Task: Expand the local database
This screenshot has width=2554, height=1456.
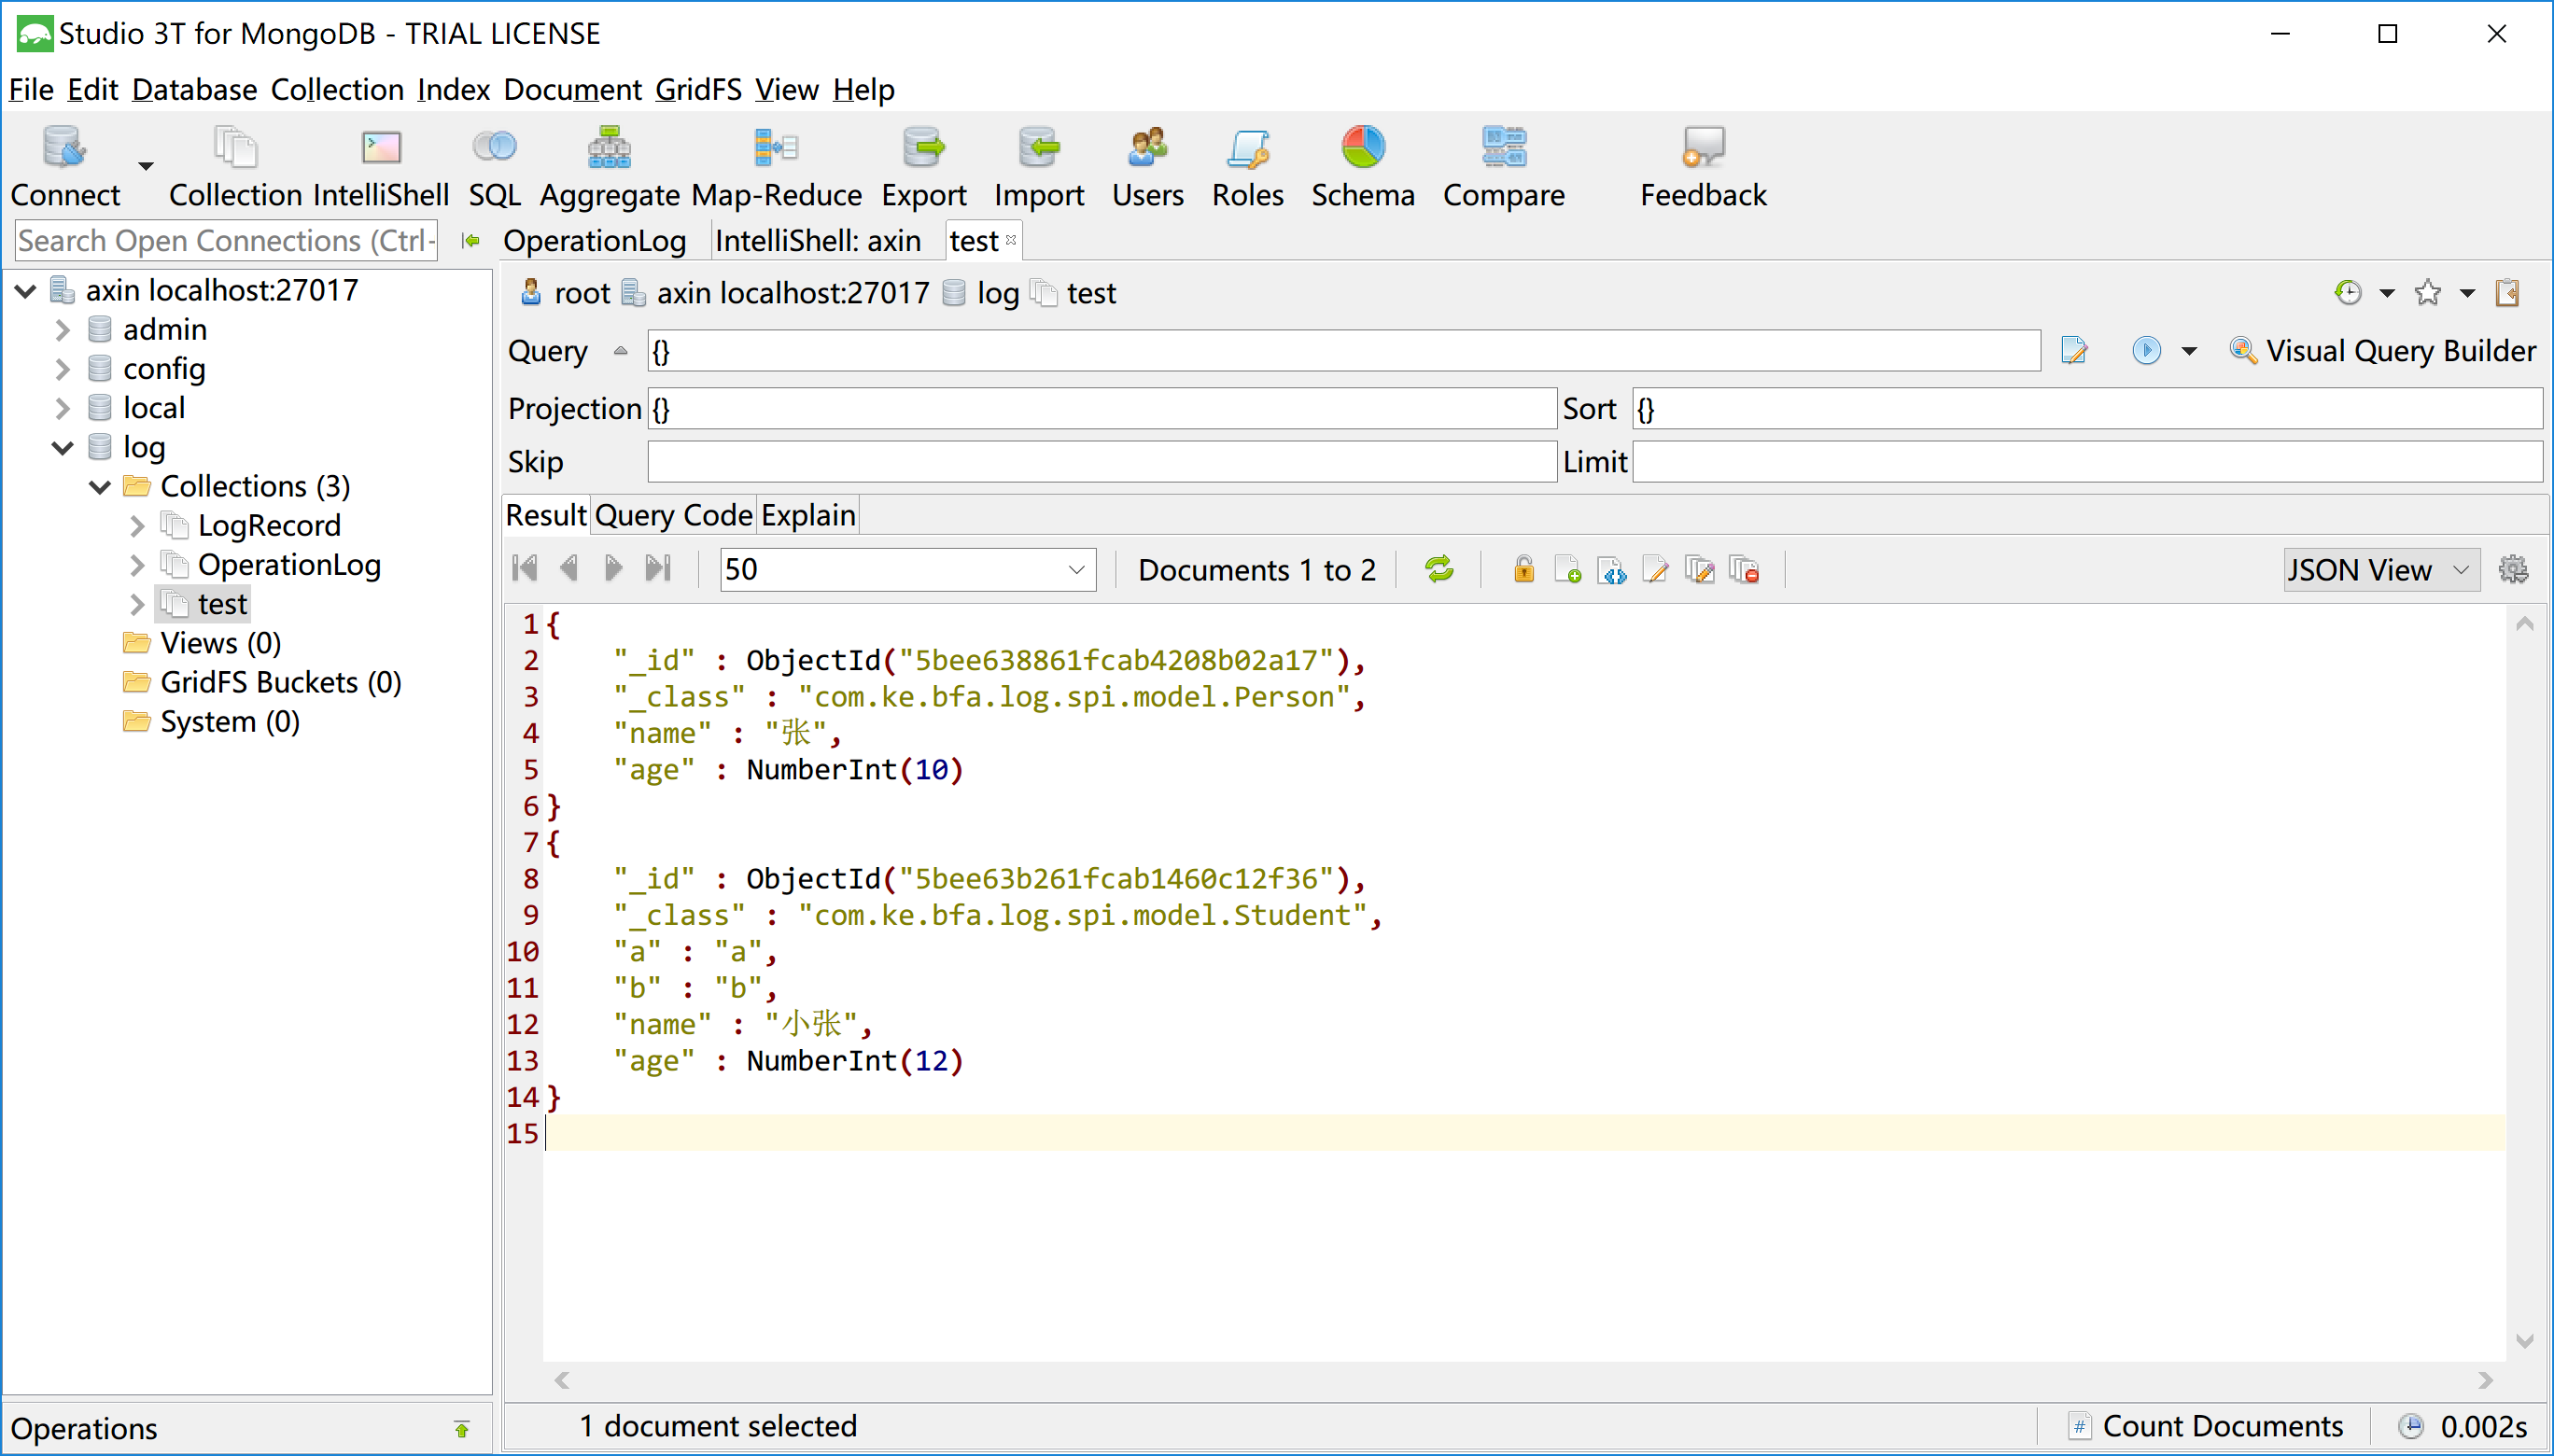Action: 62,408
